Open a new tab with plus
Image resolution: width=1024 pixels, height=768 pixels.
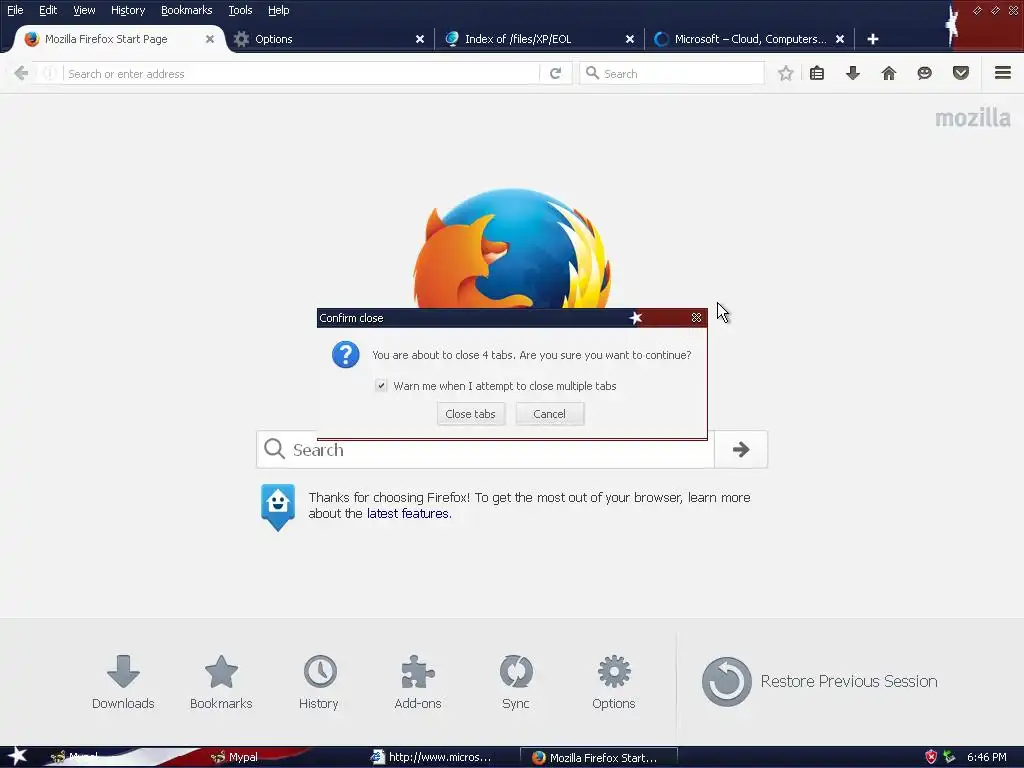pyautogui.click(x=872, y=39)
